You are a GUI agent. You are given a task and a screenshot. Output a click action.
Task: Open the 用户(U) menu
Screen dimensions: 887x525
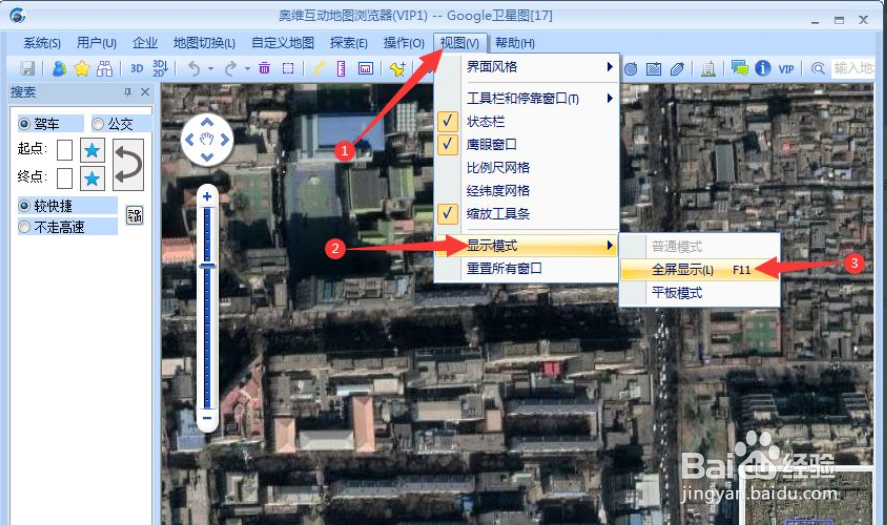pyautogui.click(x=97, y=43)
